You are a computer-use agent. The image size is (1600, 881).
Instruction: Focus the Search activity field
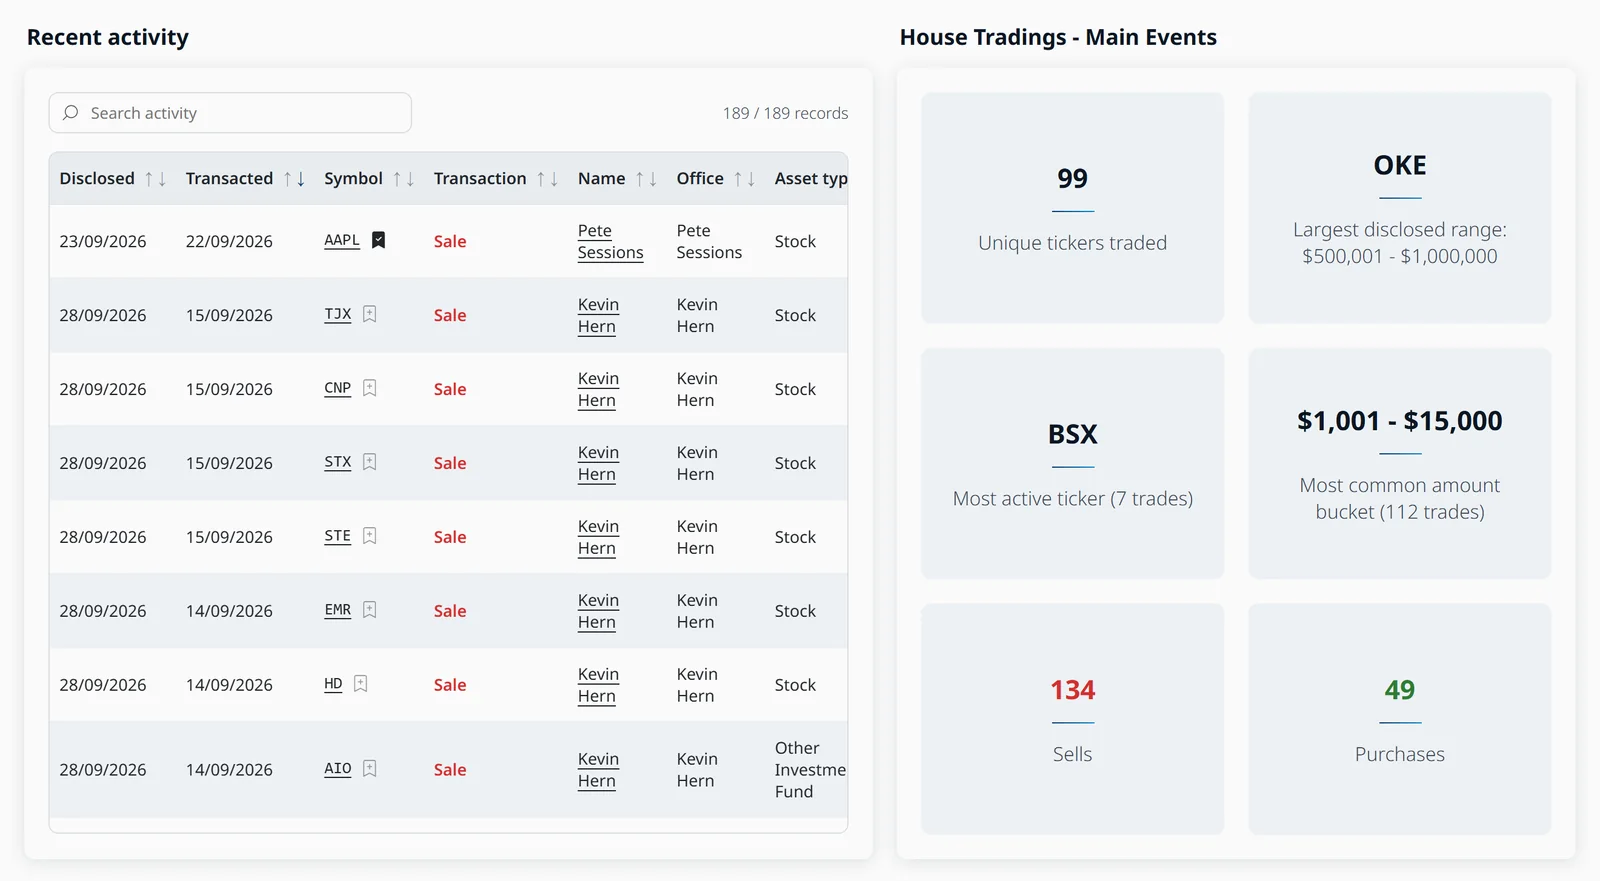point(230,113)
